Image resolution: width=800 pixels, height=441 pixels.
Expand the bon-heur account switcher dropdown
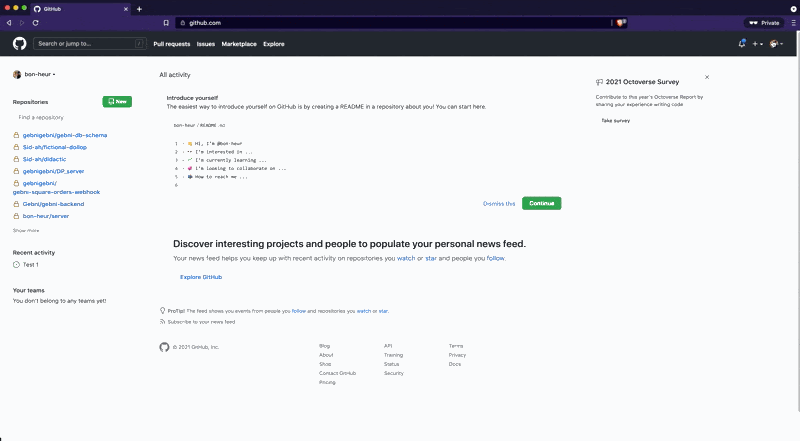pyautogui.click(x=34, y=74)
